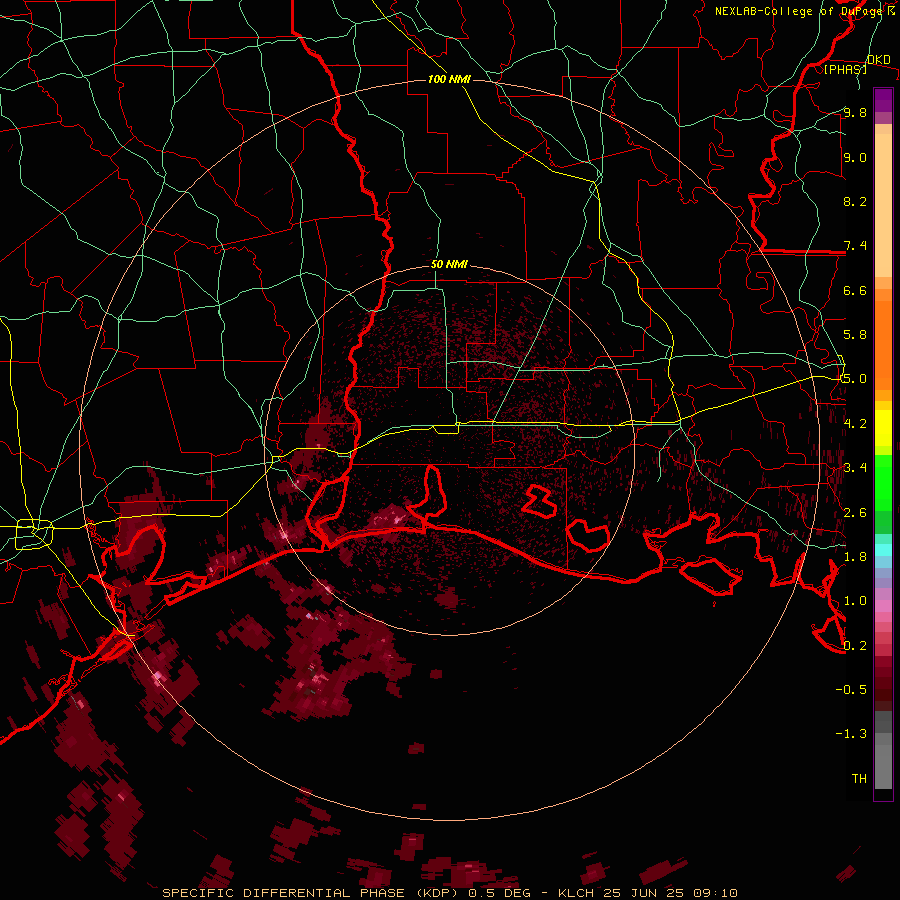Click the 5.0 value on color scale
Screen dimensions: 900x900
pyautogui.click(x=855, y=379)
